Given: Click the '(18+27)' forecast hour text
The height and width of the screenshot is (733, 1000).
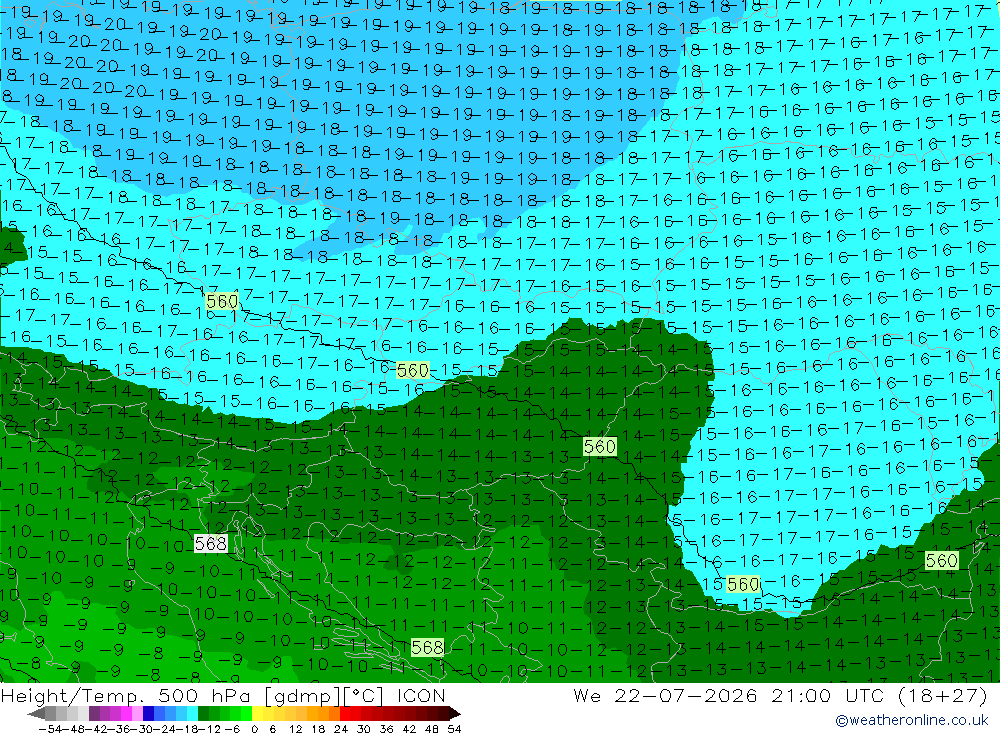Looking at the screenshot, I should click(x=943, y=695).
